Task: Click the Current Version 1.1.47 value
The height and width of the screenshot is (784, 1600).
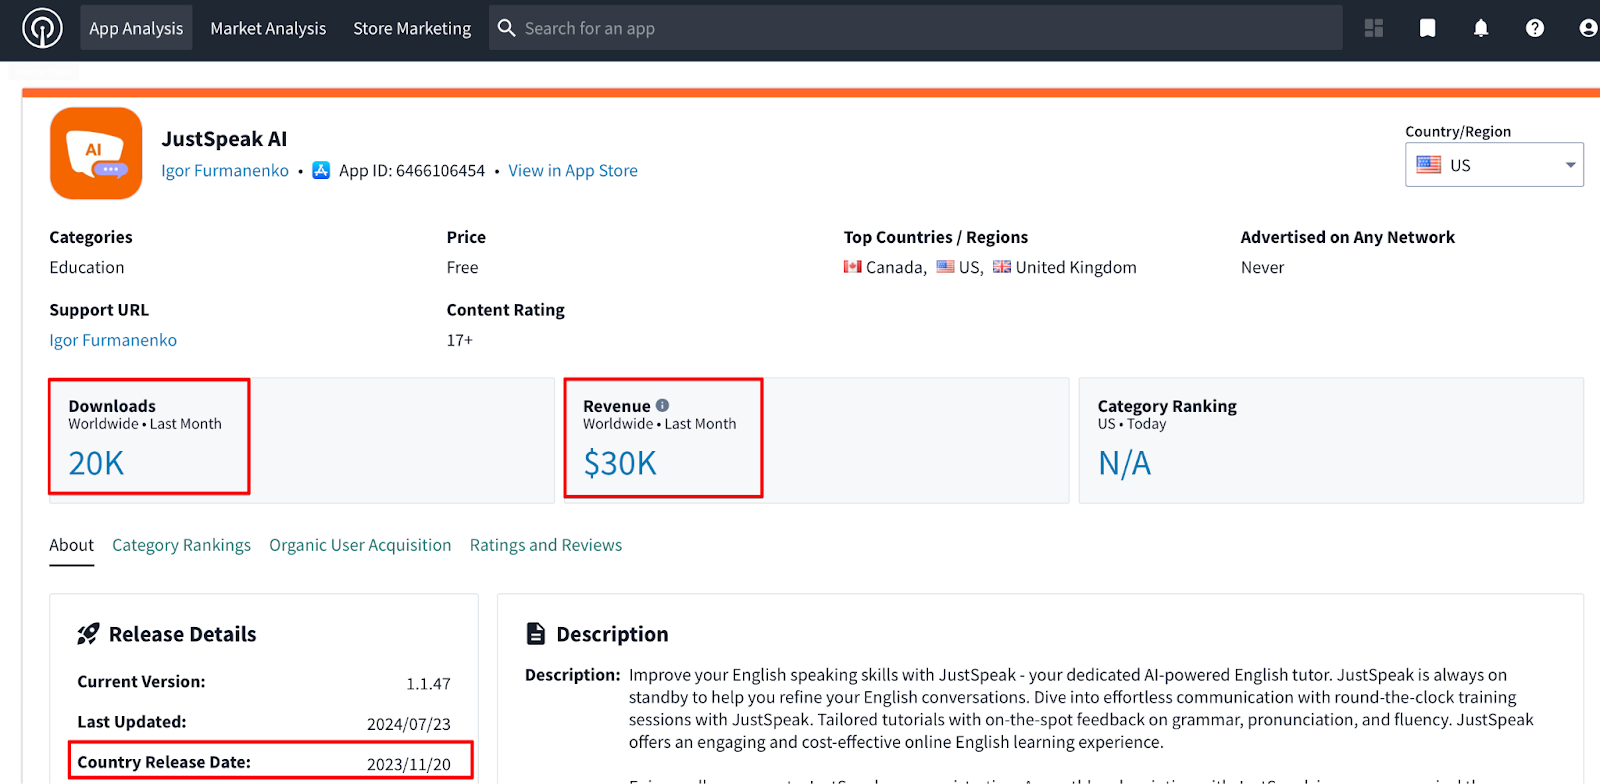Action: pyautogui.click(x=428, y=684)
